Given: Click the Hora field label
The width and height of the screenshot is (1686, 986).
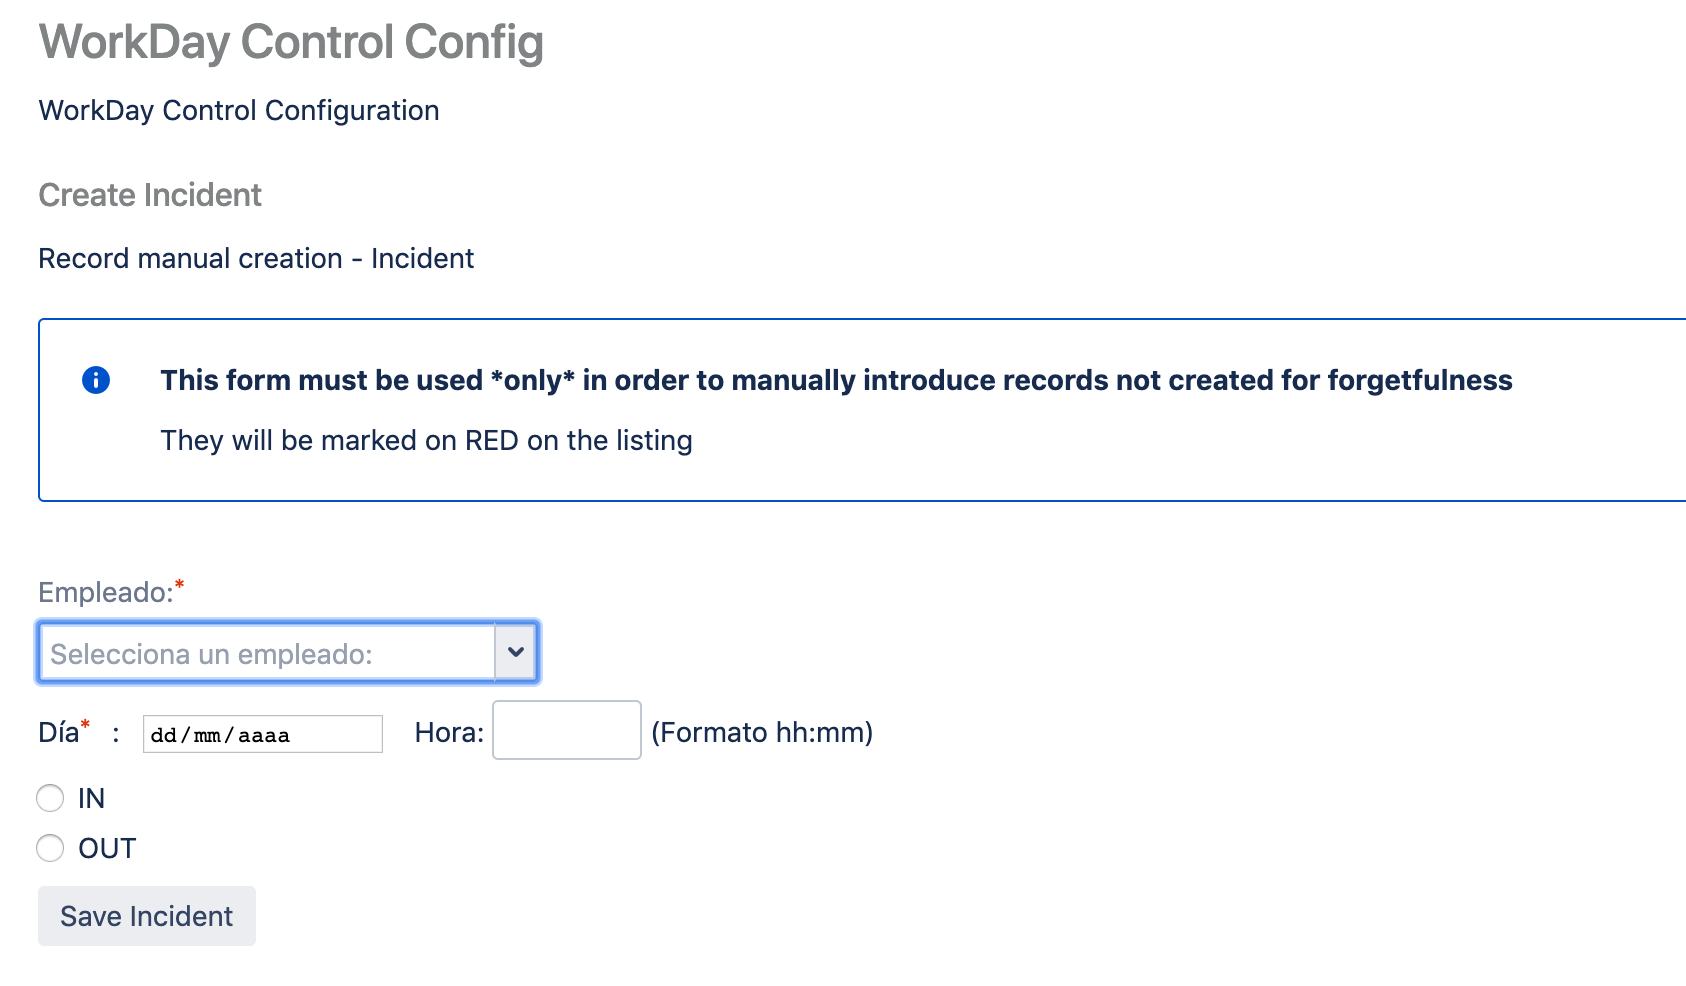Looking at the screenshot, I should click(x=449, y=732).
